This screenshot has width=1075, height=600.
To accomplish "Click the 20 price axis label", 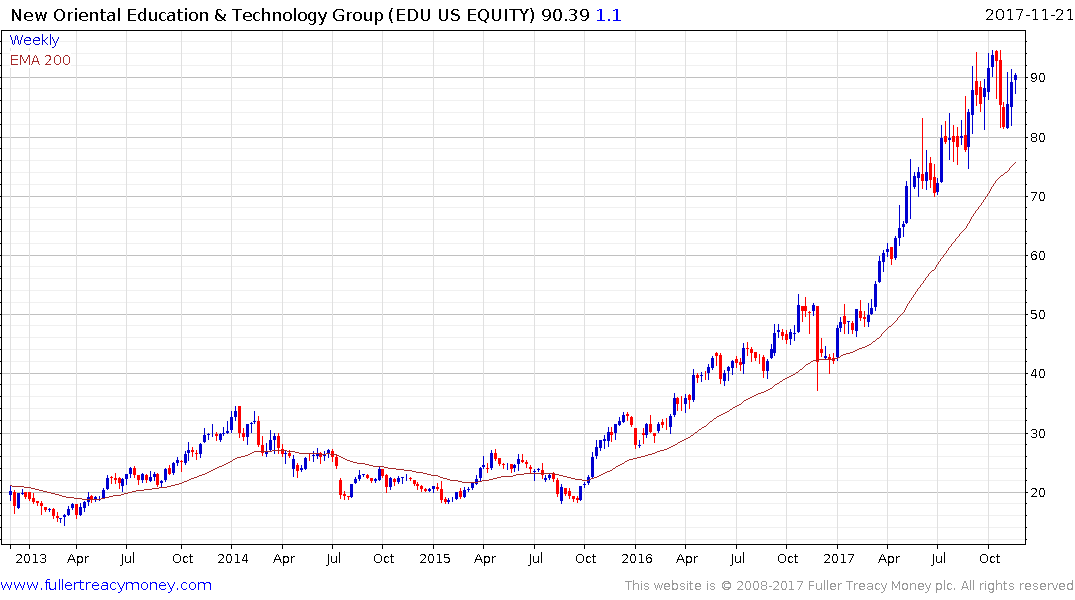I will pyautogui.click(x=1038, y=492).
